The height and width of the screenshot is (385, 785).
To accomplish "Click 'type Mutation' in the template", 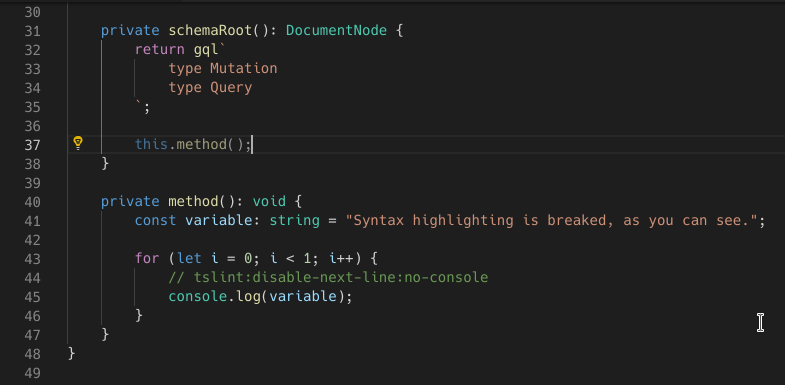I will [x=223, y=69].
